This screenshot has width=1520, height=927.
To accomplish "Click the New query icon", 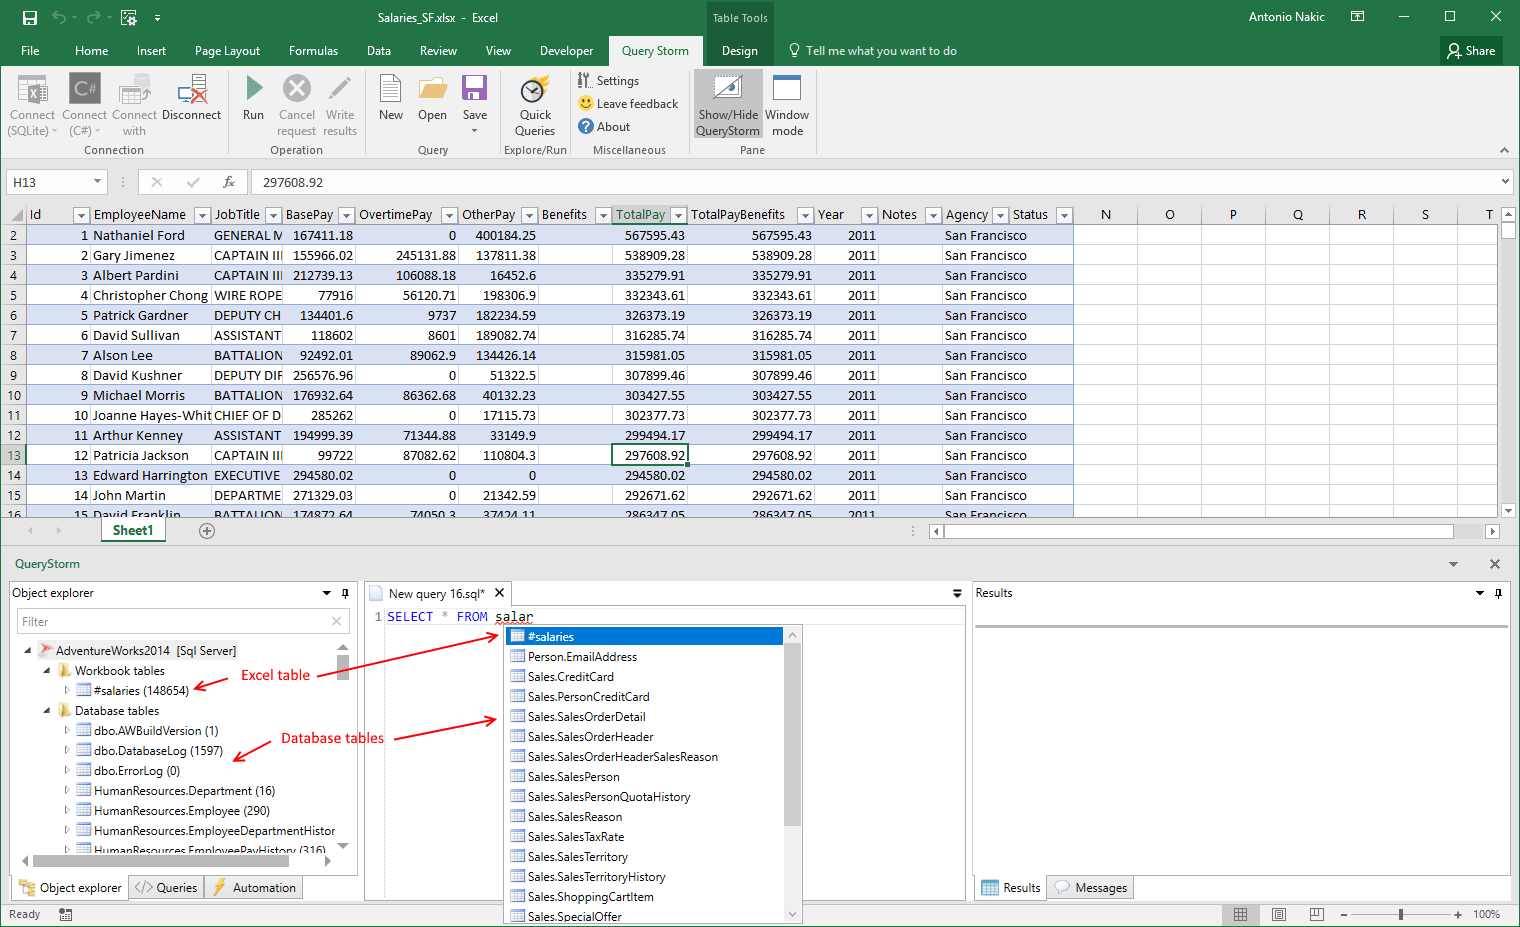I will coord(391,90).
